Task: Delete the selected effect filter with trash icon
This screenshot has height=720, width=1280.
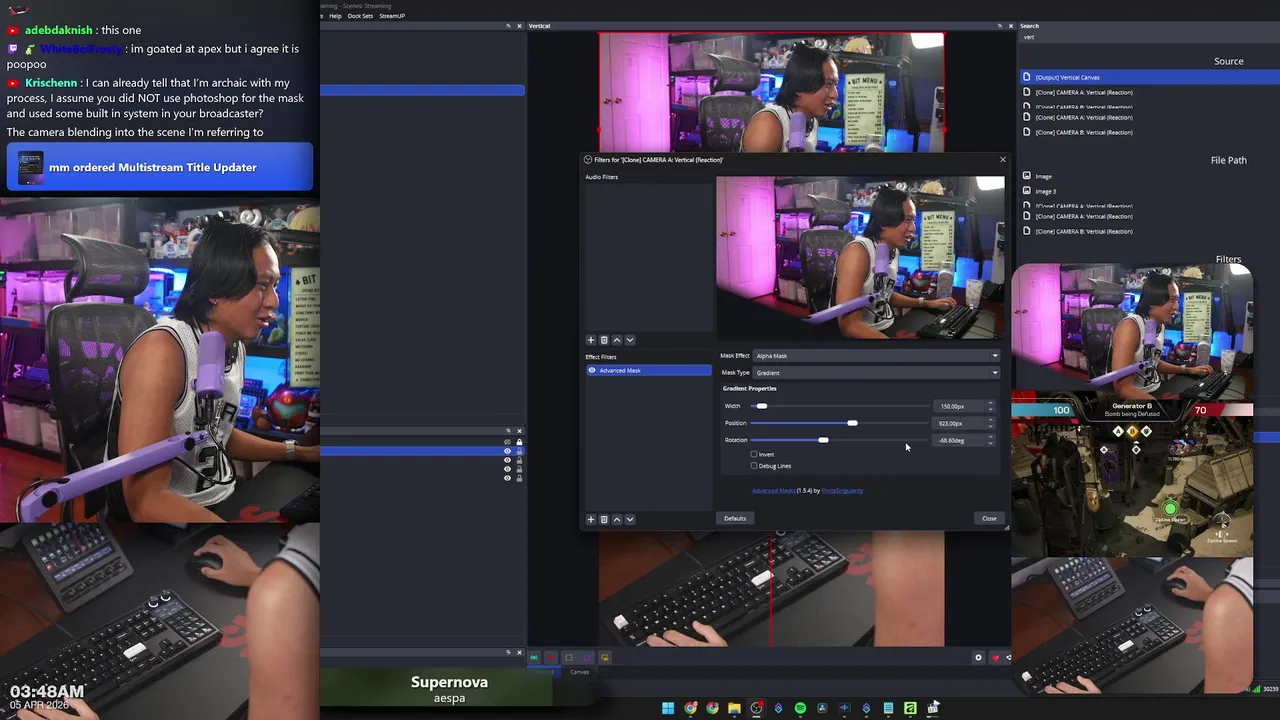Action: [603, 519]
